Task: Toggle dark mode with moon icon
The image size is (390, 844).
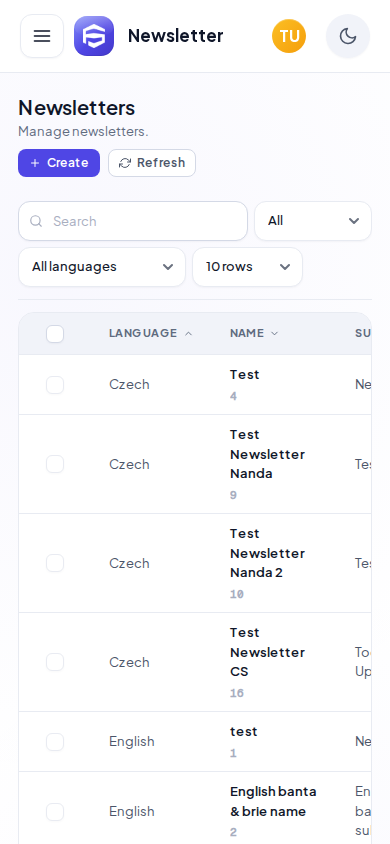Action: point(348,36)
